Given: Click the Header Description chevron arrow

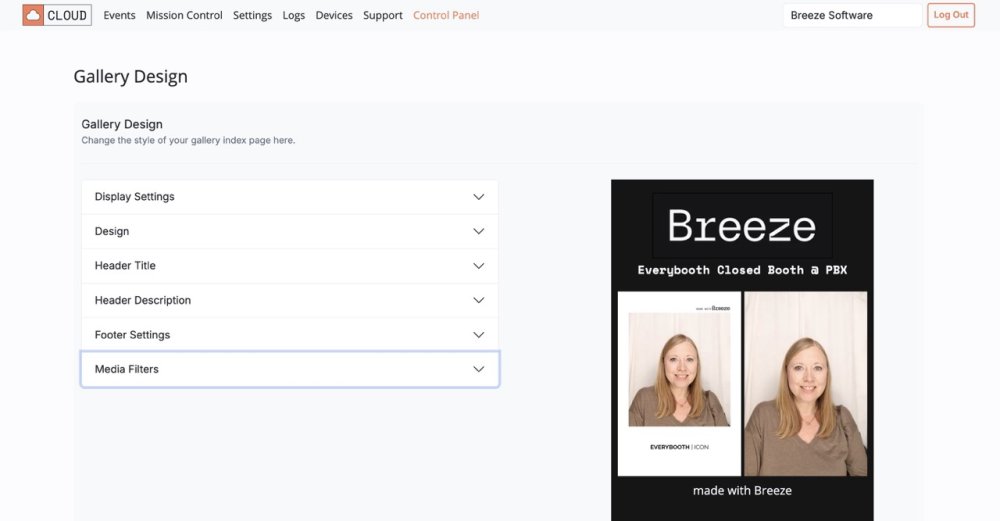Looking at the screenshot, I should [478, 300].
